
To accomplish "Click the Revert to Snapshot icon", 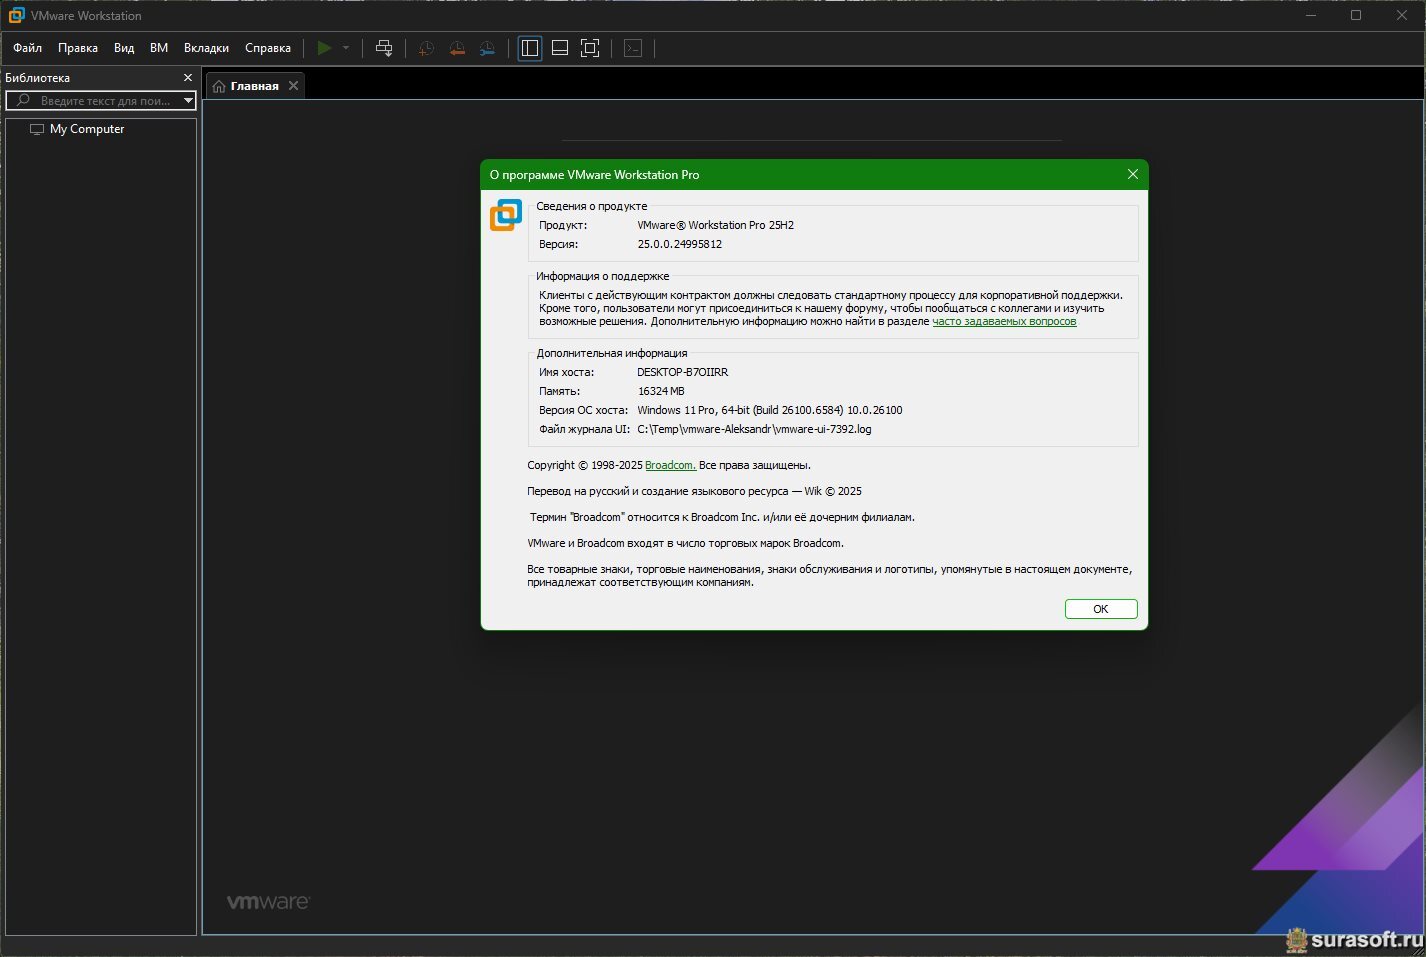I will point(457,48).
